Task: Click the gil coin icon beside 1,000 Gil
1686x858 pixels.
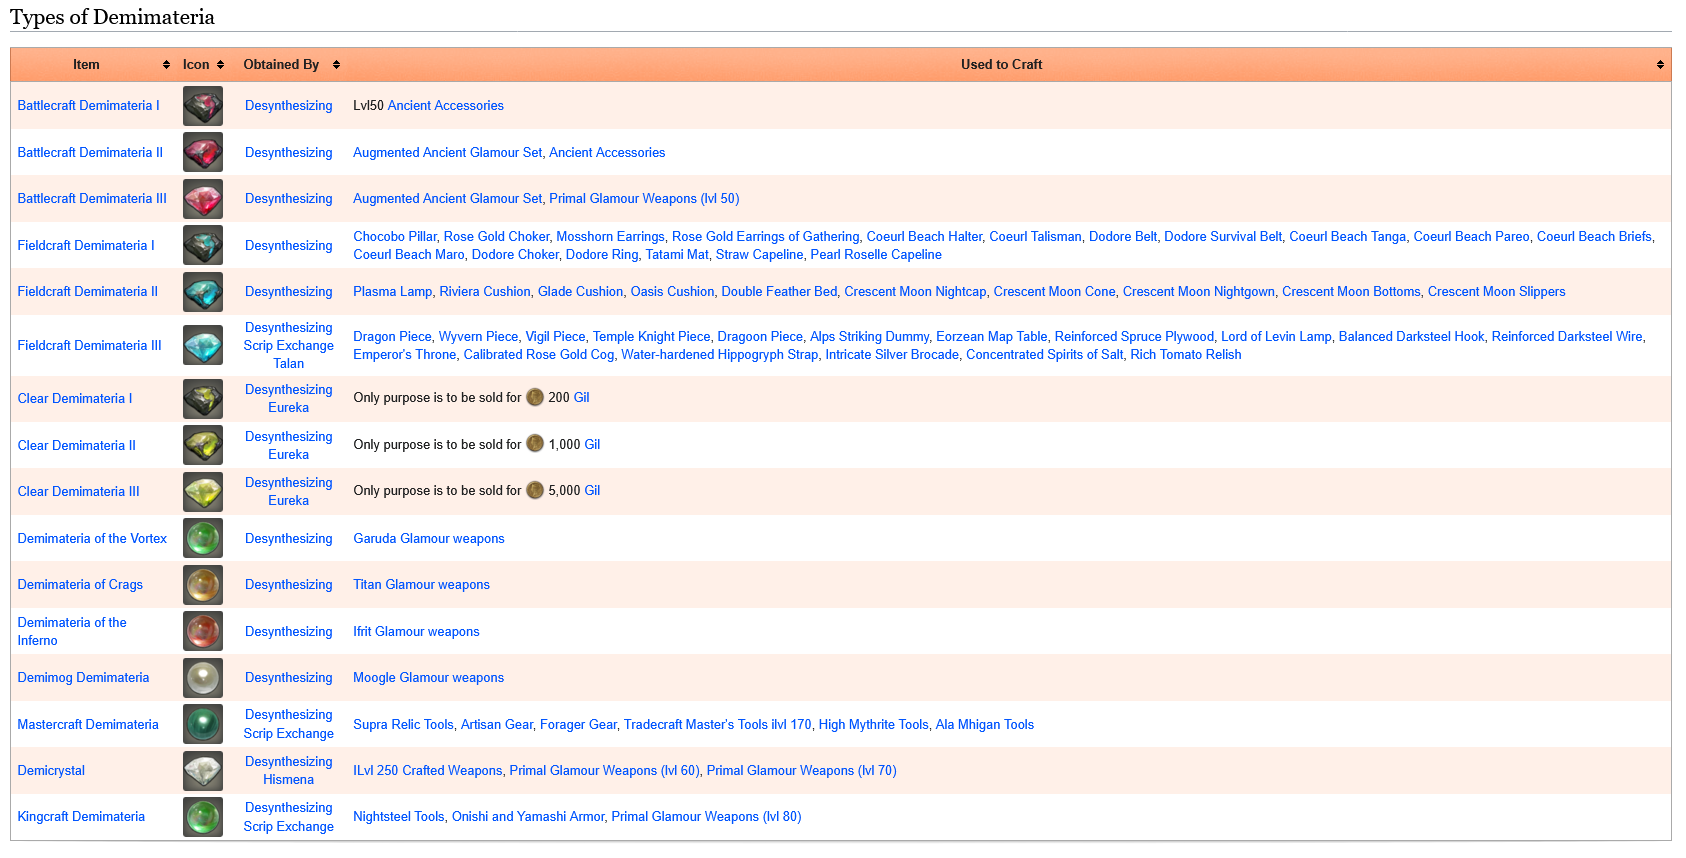Action: click(535, 444)
